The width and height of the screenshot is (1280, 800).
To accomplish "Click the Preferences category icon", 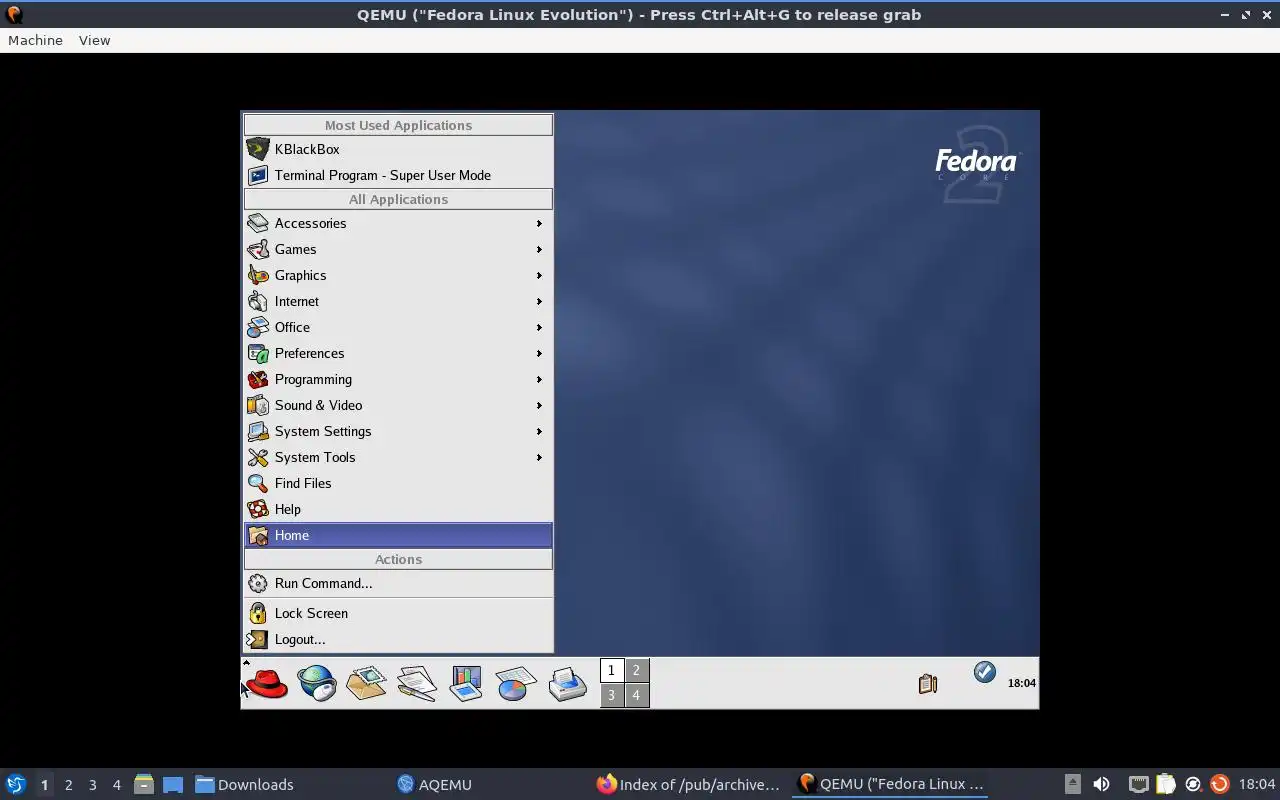I will (x=258, y=353).
